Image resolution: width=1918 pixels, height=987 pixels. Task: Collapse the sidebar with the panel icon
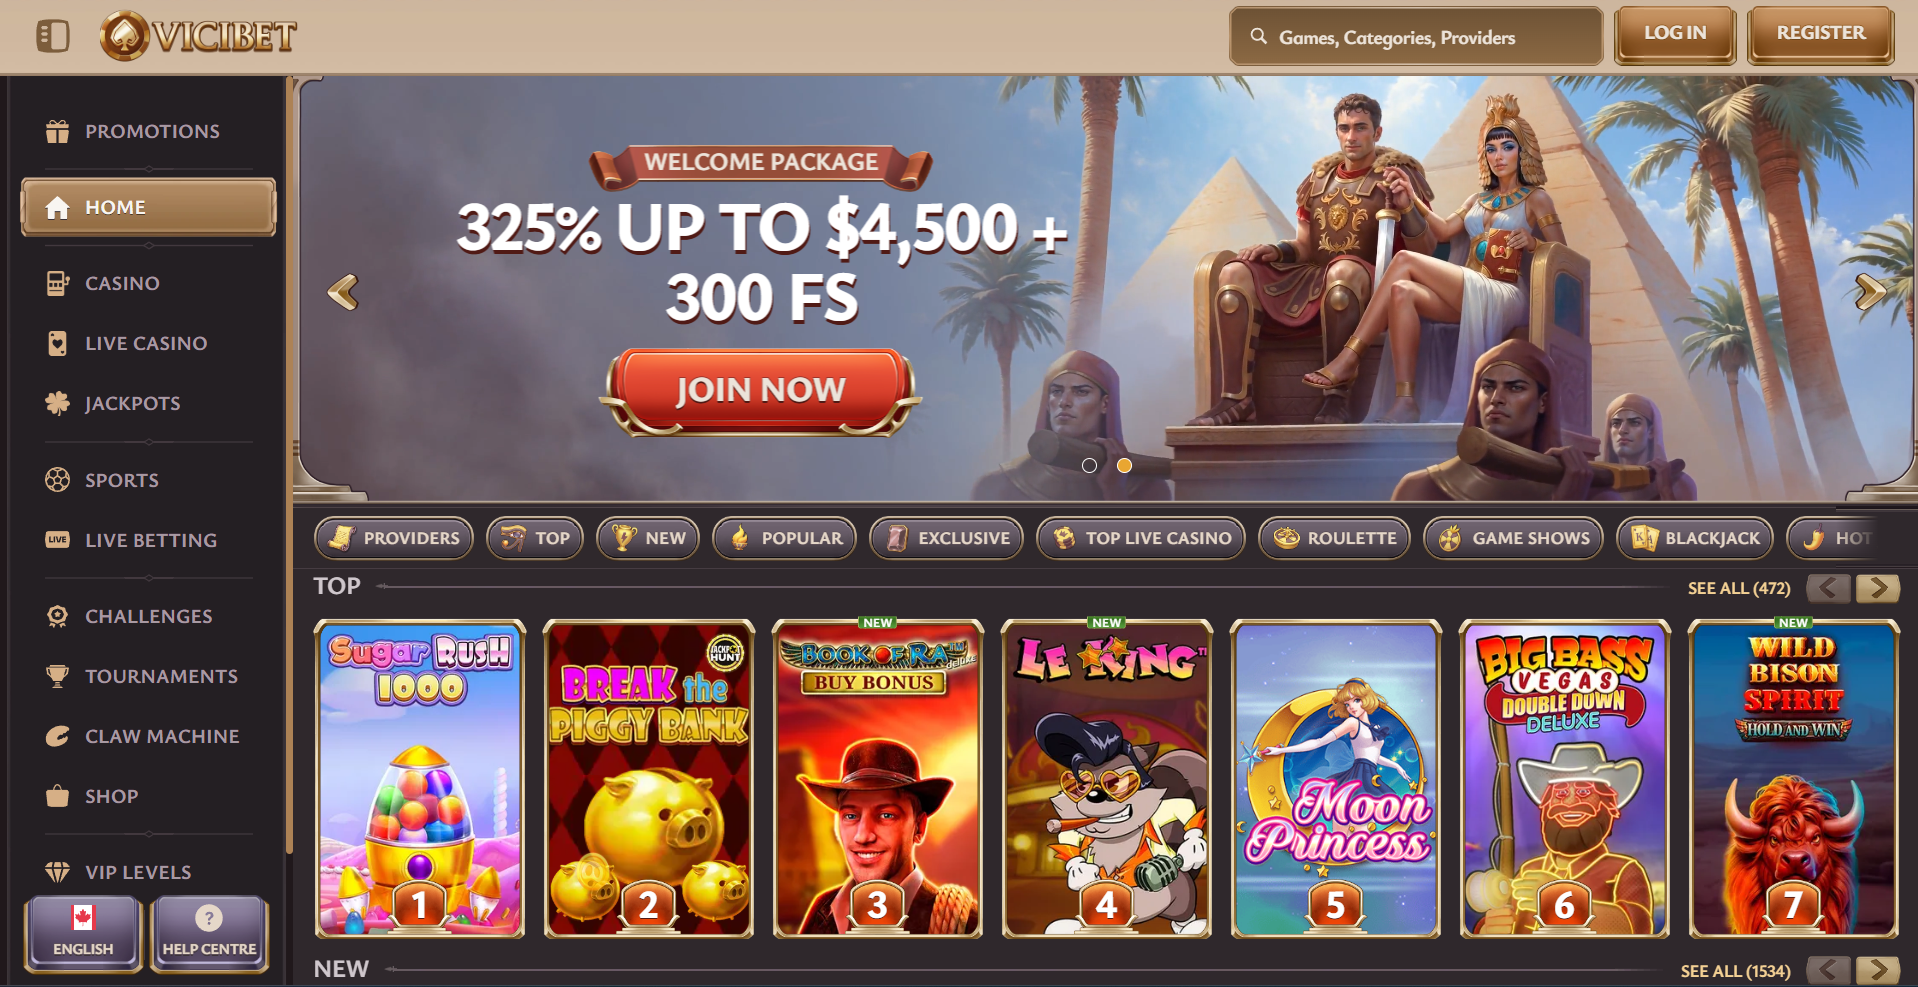(x=52, y=37)
